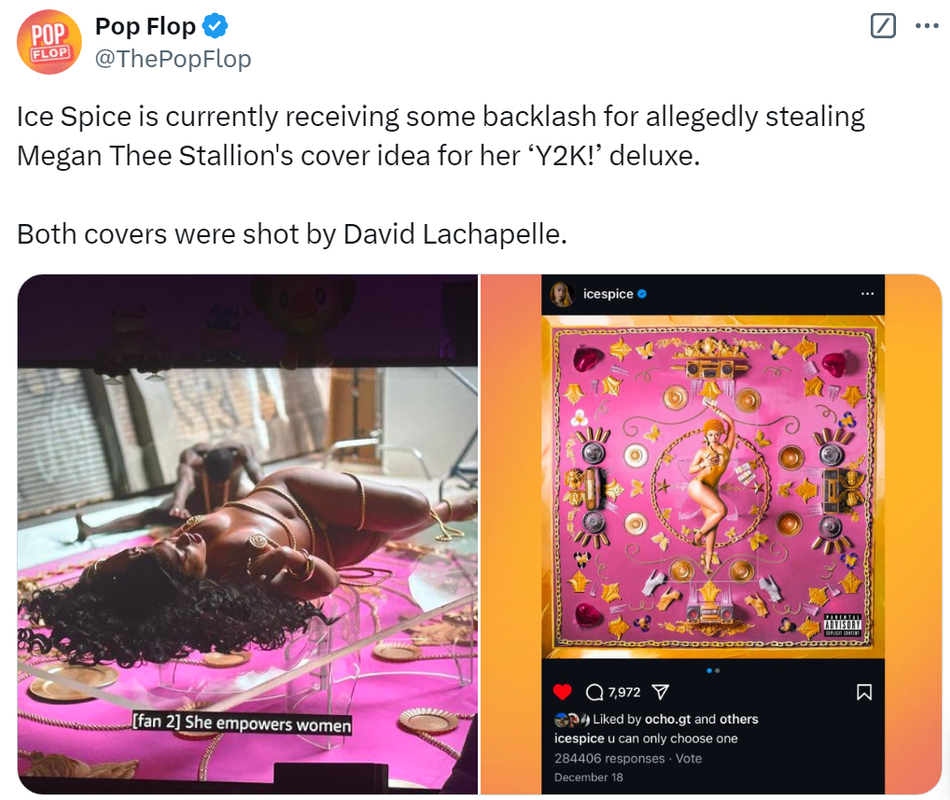
Task: Open the Instagram post three-dot menu
Action: [868, 294]
